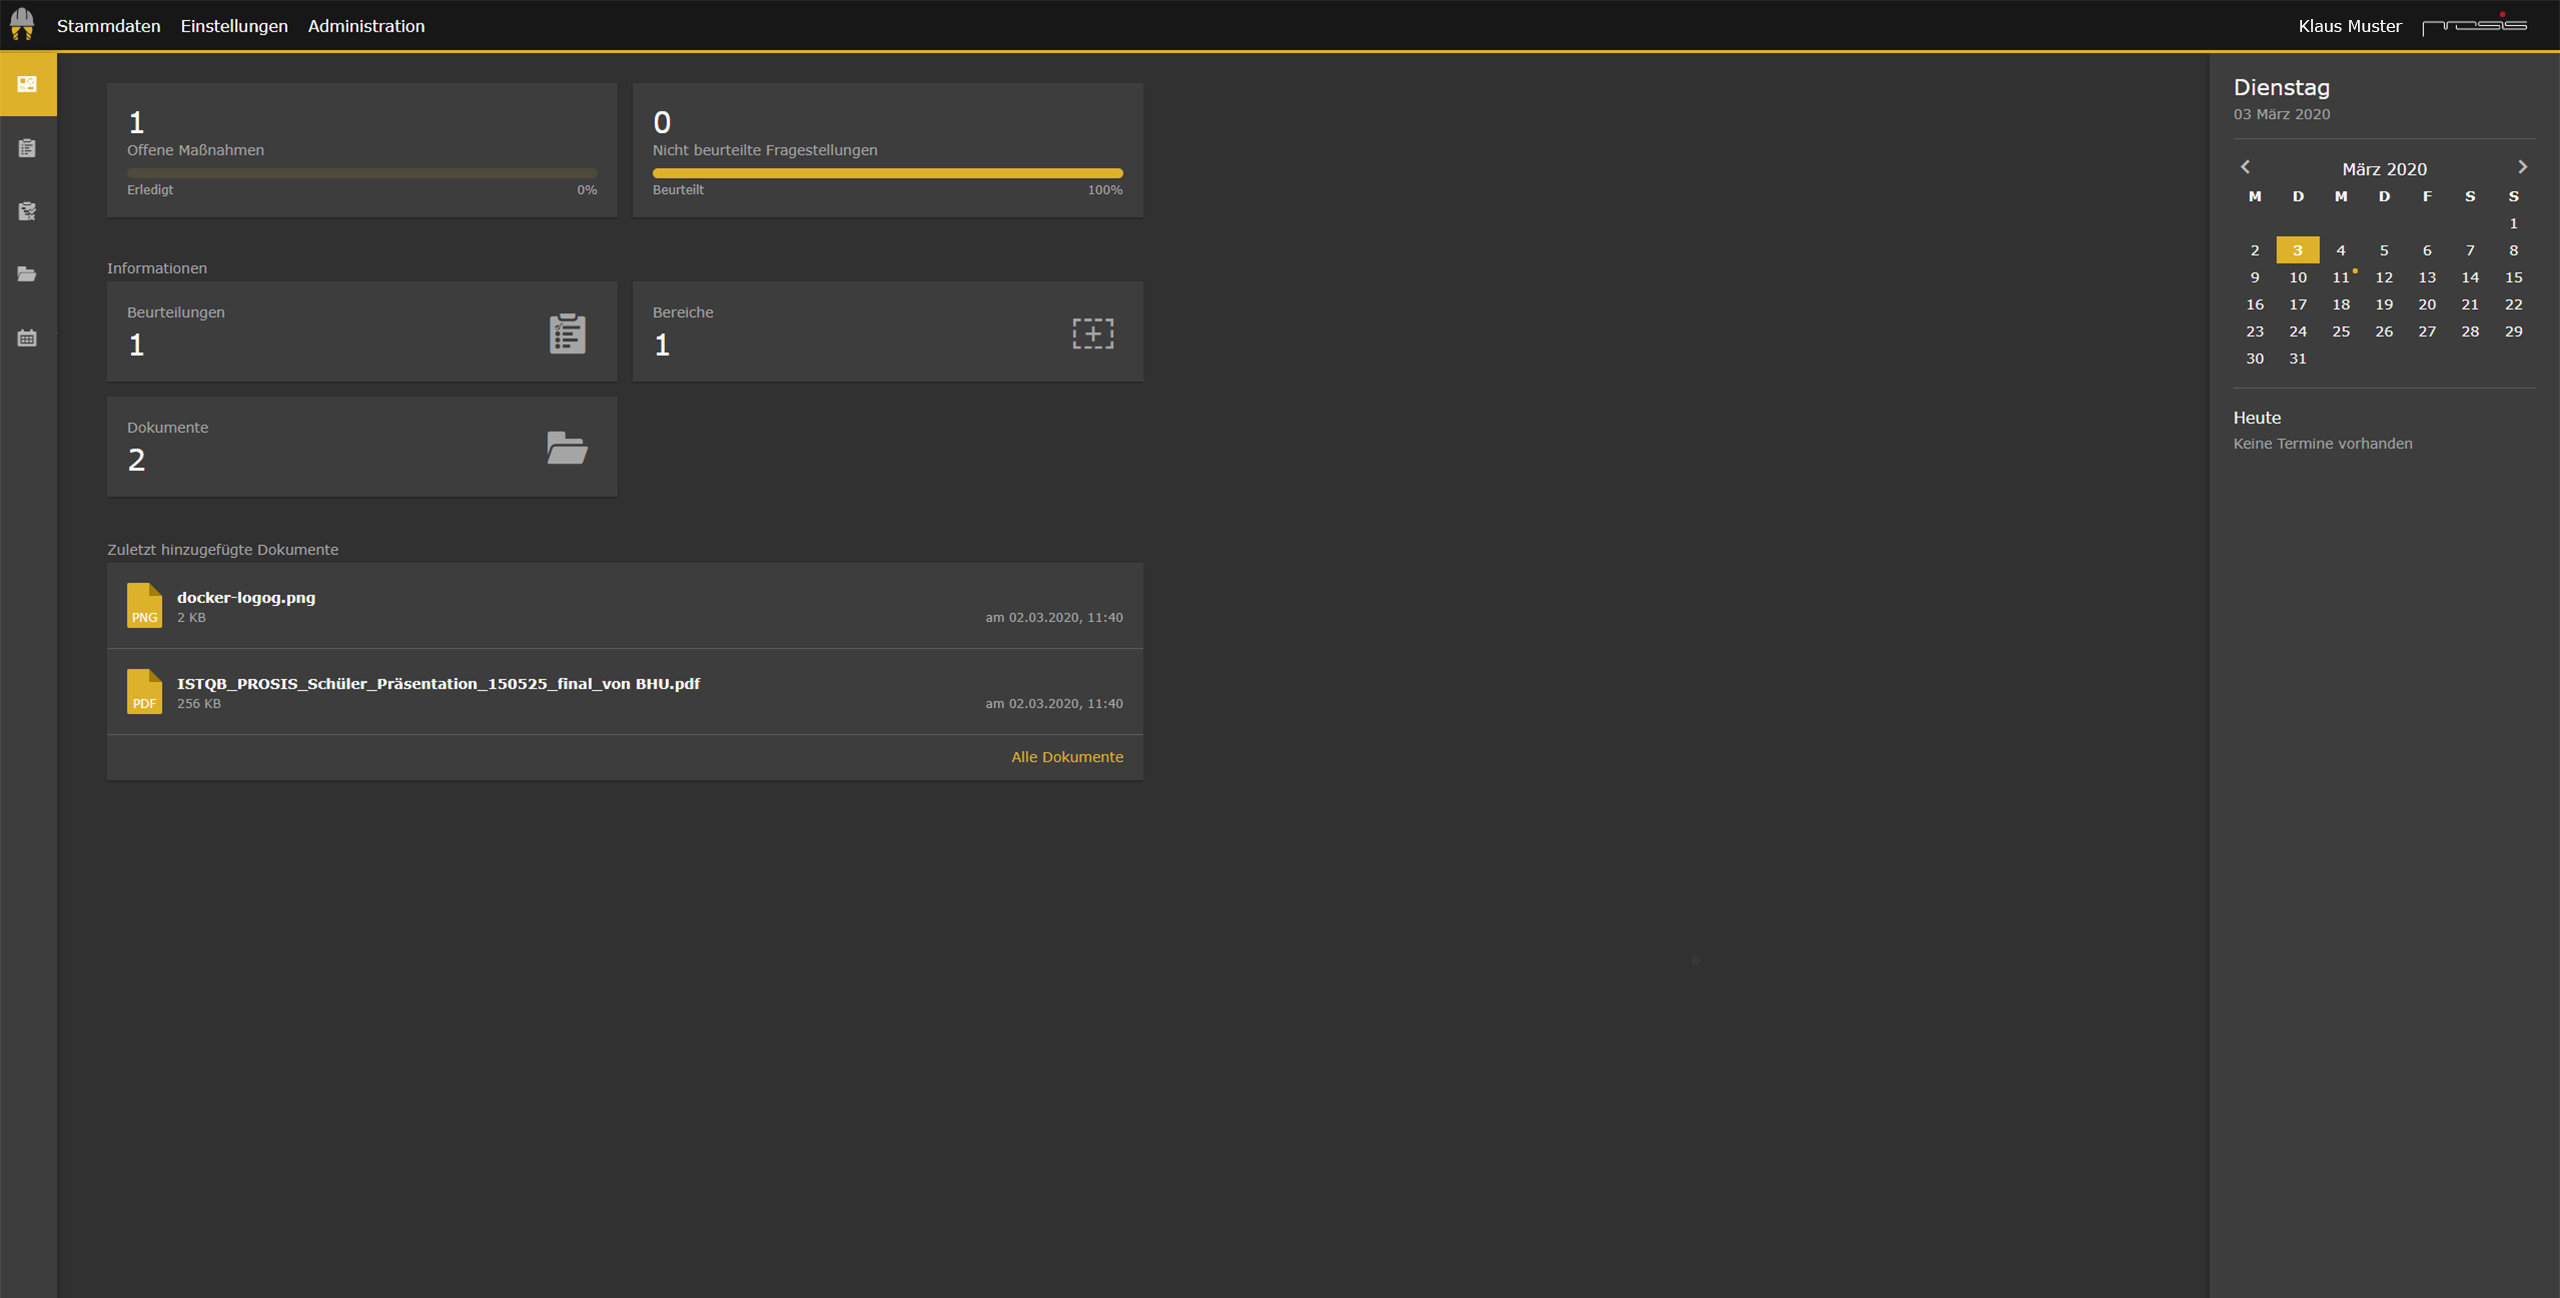
Task: Open the Dashboard sidebar icon
Action: tap(27, 83)
